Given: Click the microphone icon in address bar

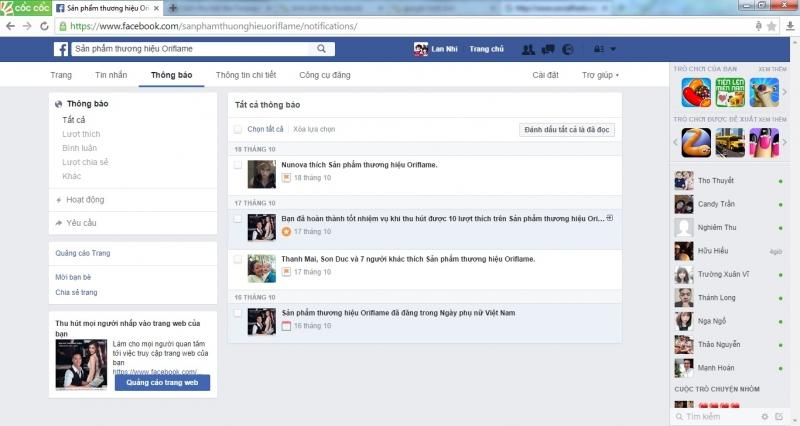Looking at the screenshot, I should point(759,26).
